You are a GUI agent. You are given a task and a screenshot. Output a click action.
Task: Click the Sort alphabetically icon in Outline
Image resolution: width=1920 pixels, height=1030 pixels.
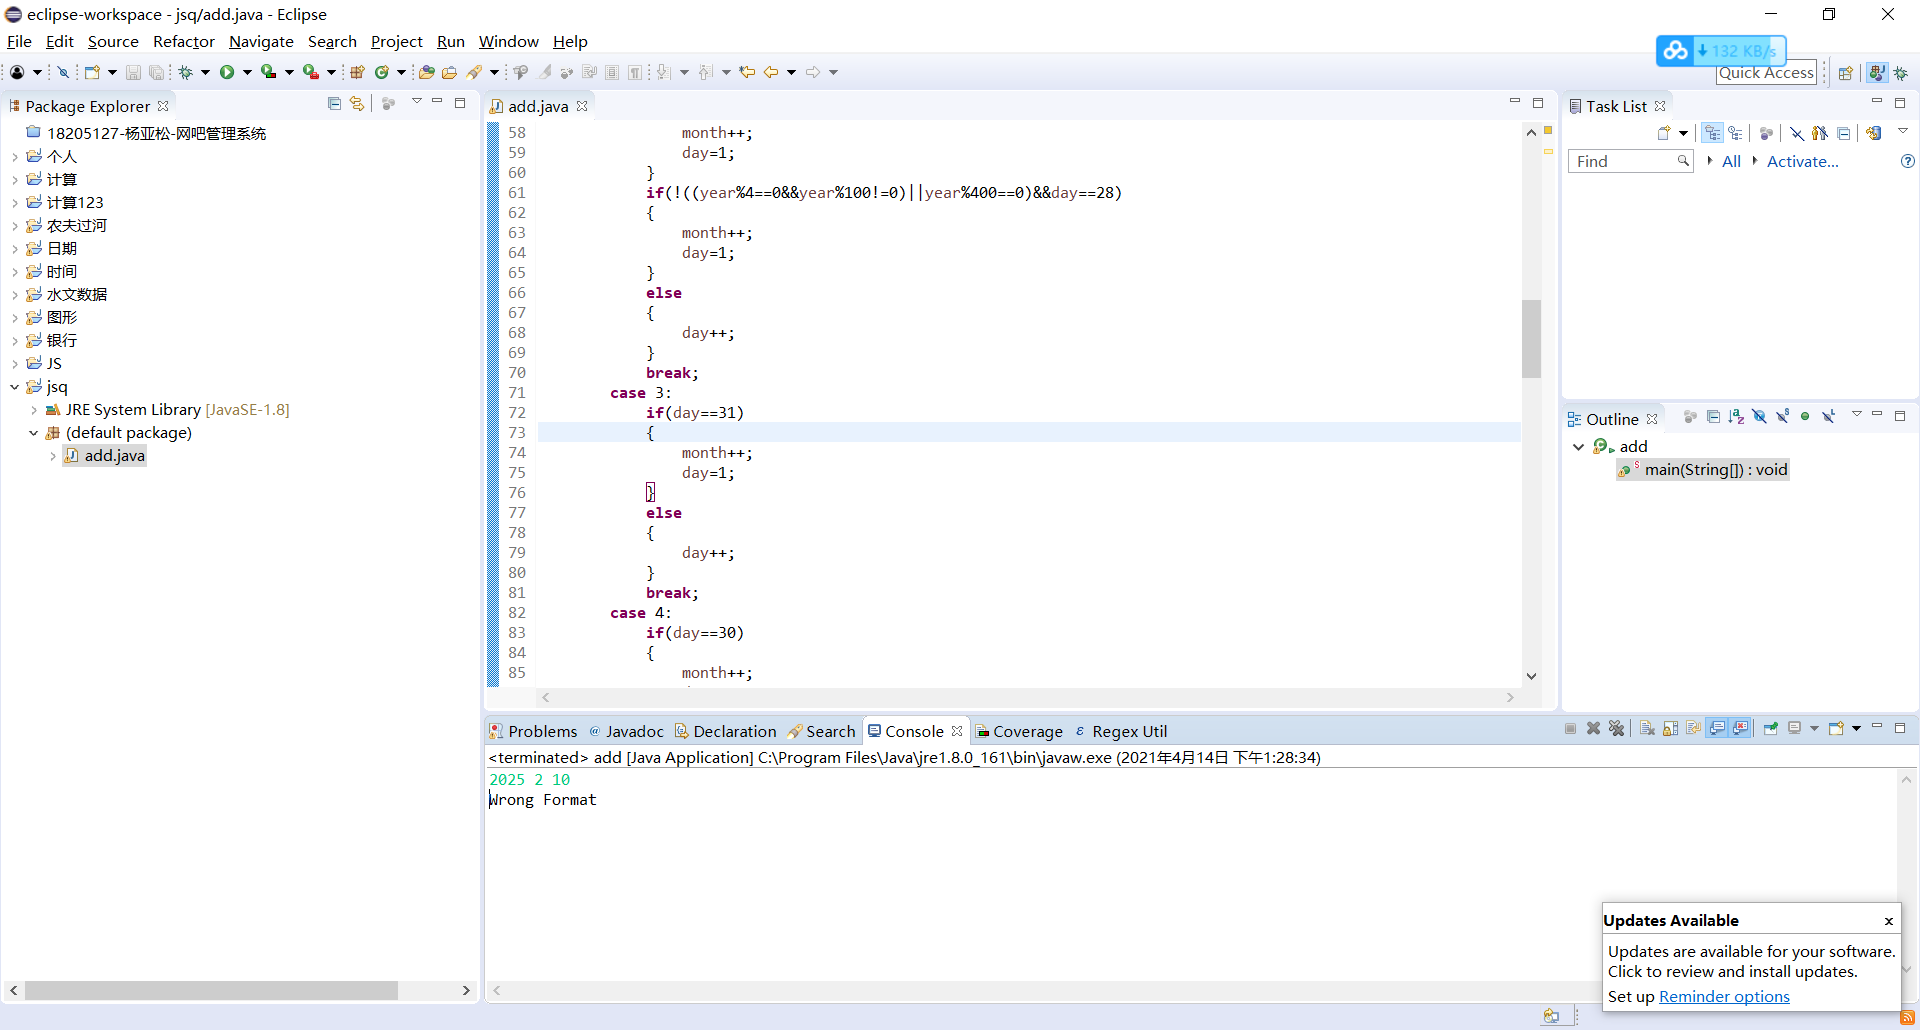pos(1736,417)
